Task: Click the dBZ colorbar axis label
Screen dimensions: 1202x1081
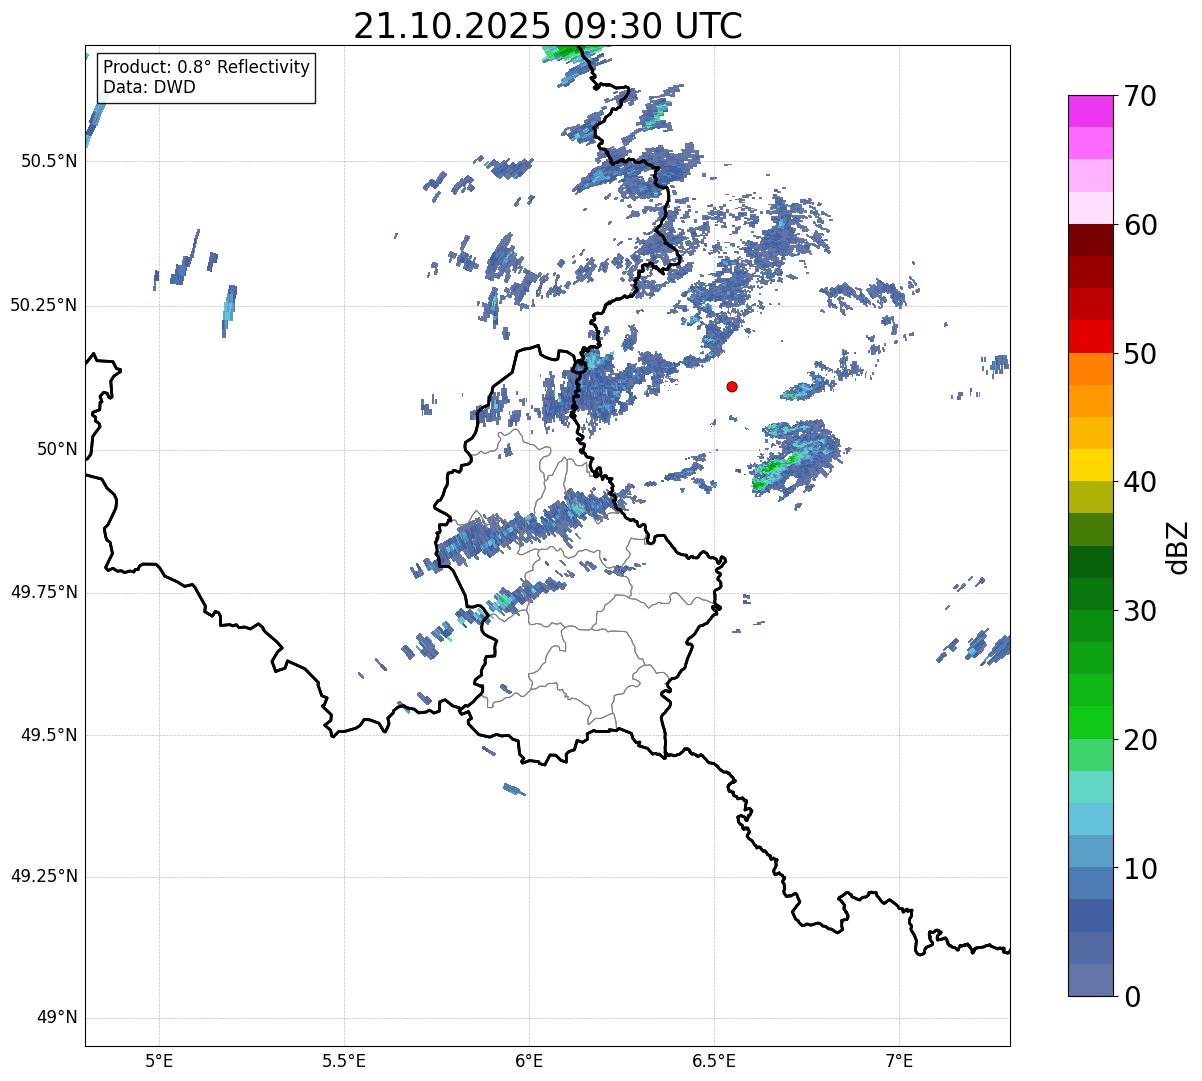Action: 1178,547
